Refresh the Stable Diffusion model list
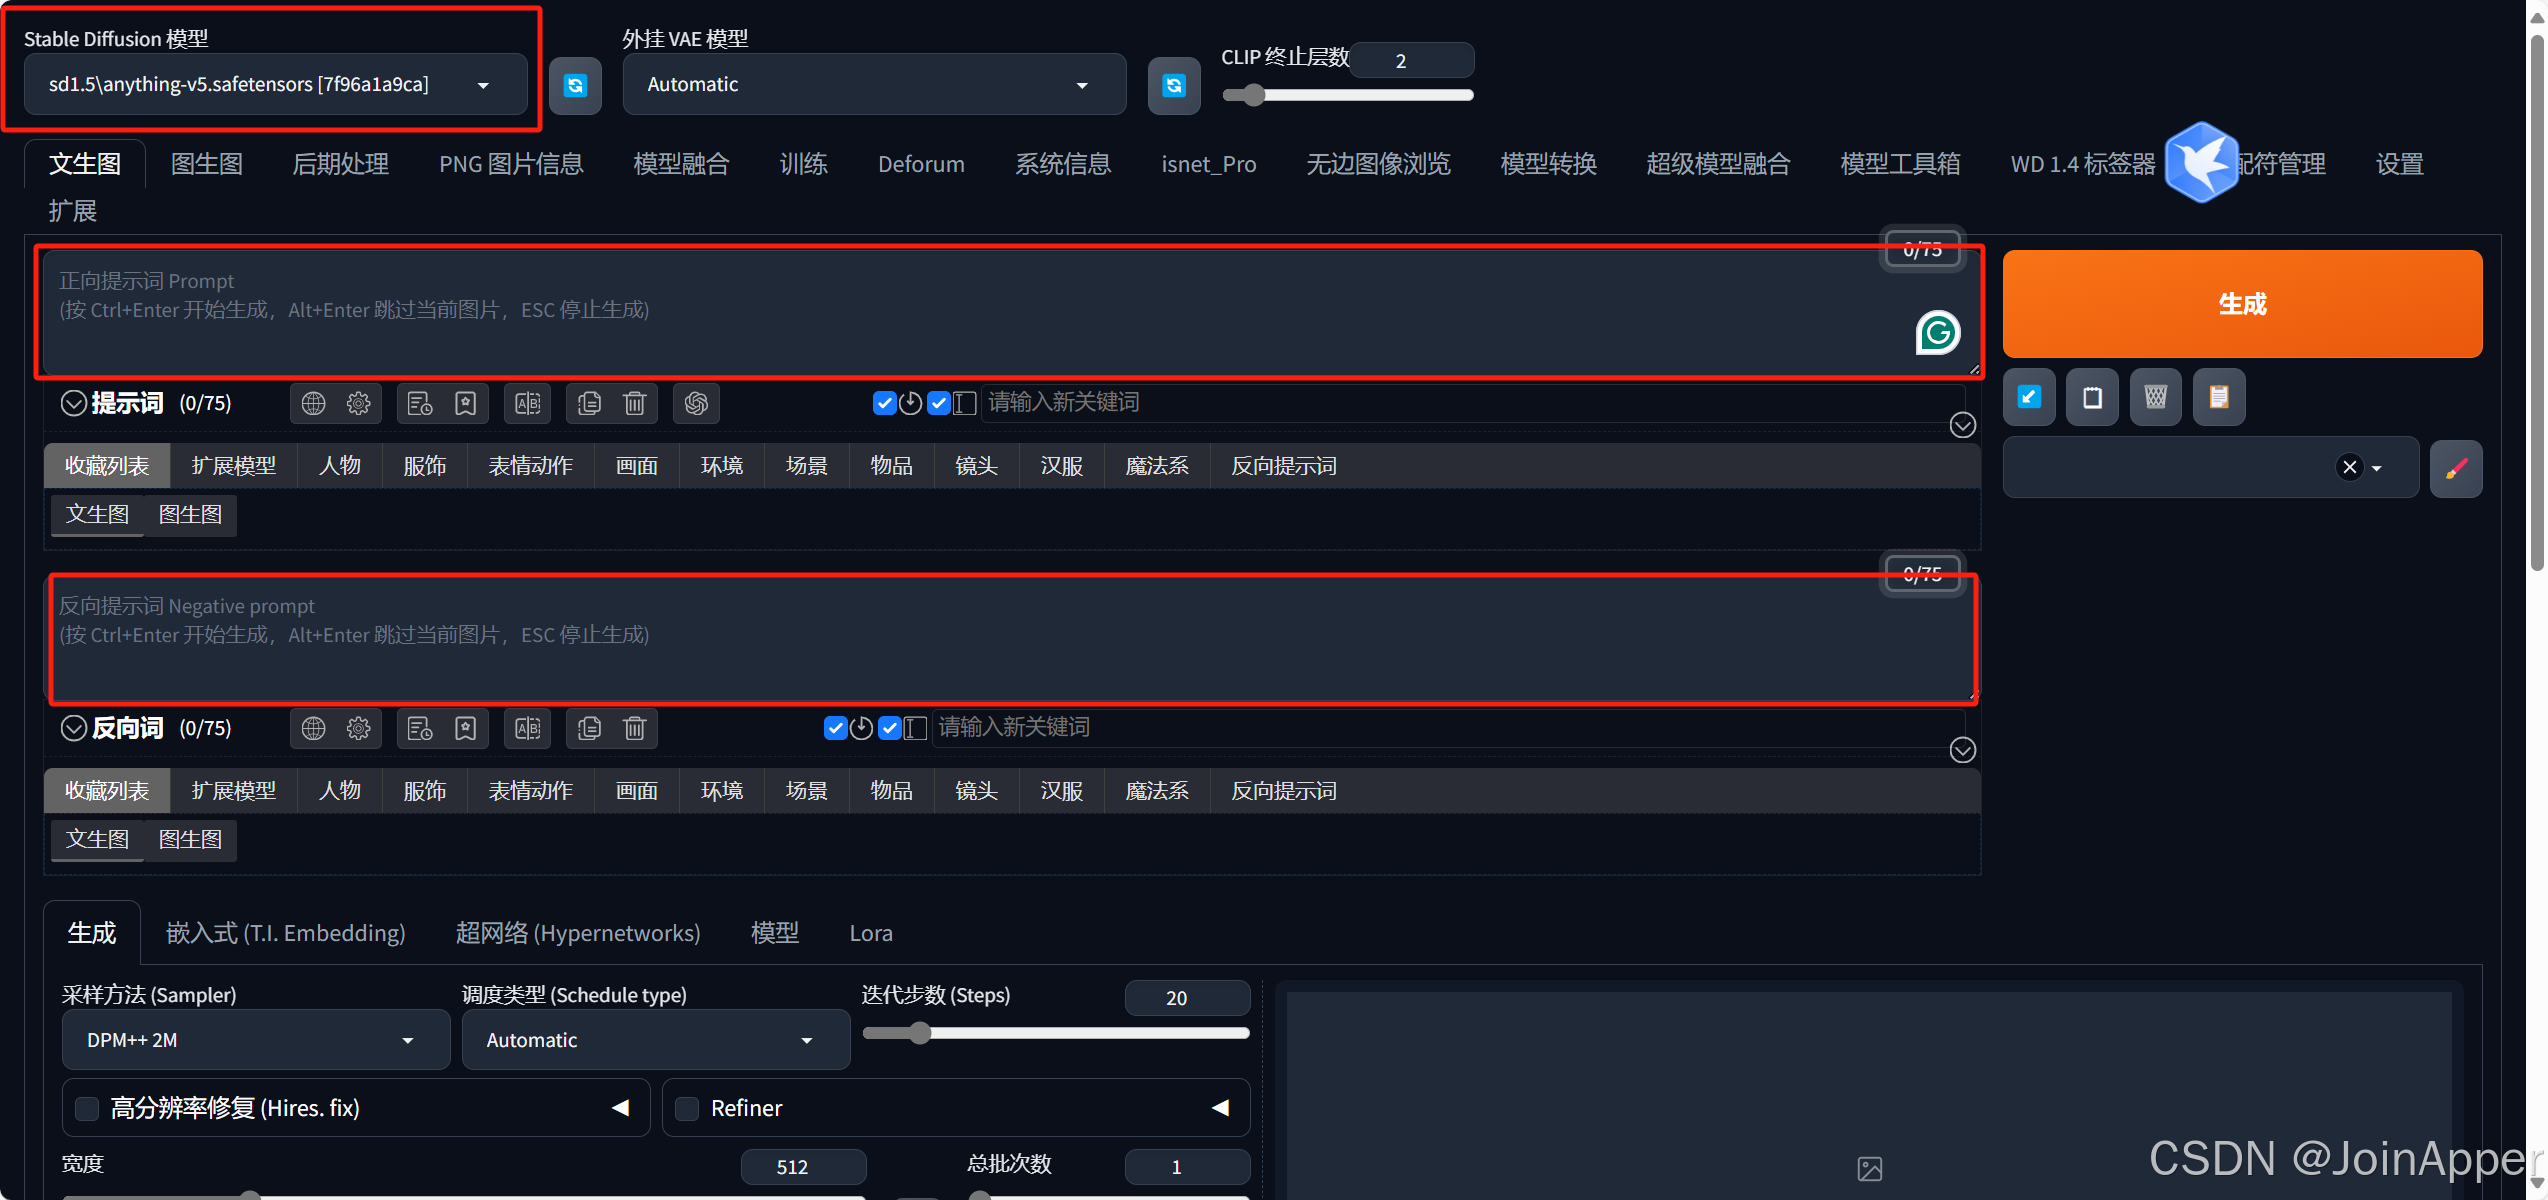The width and height of the screenshot is (2548, 1200). click(x=575, y=86)
